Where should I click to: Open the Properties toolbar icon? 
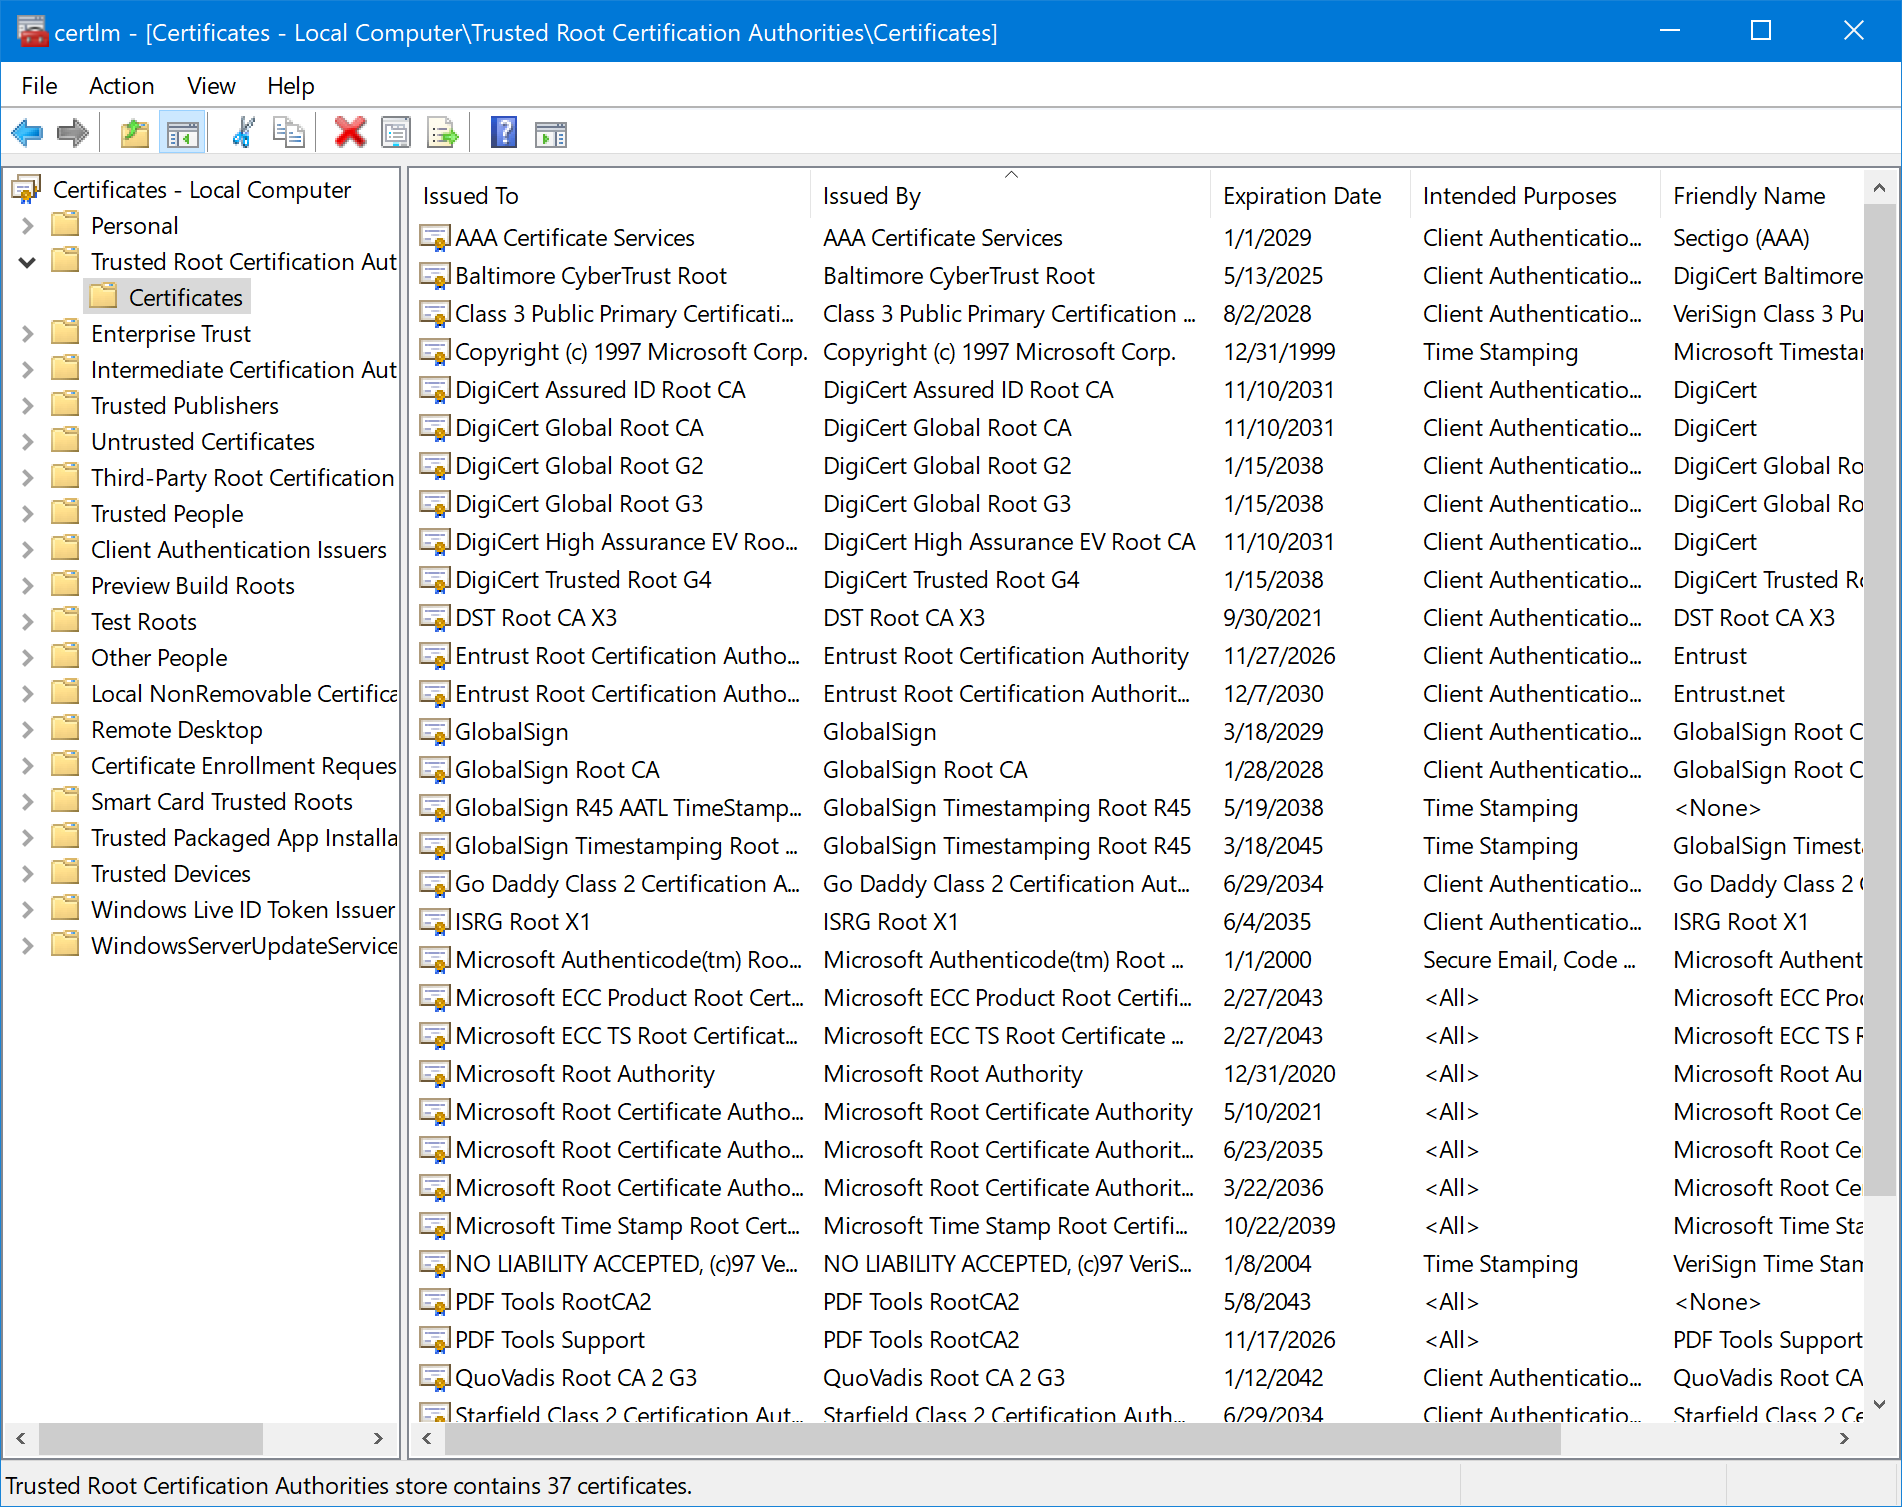[x=396, y=133]
